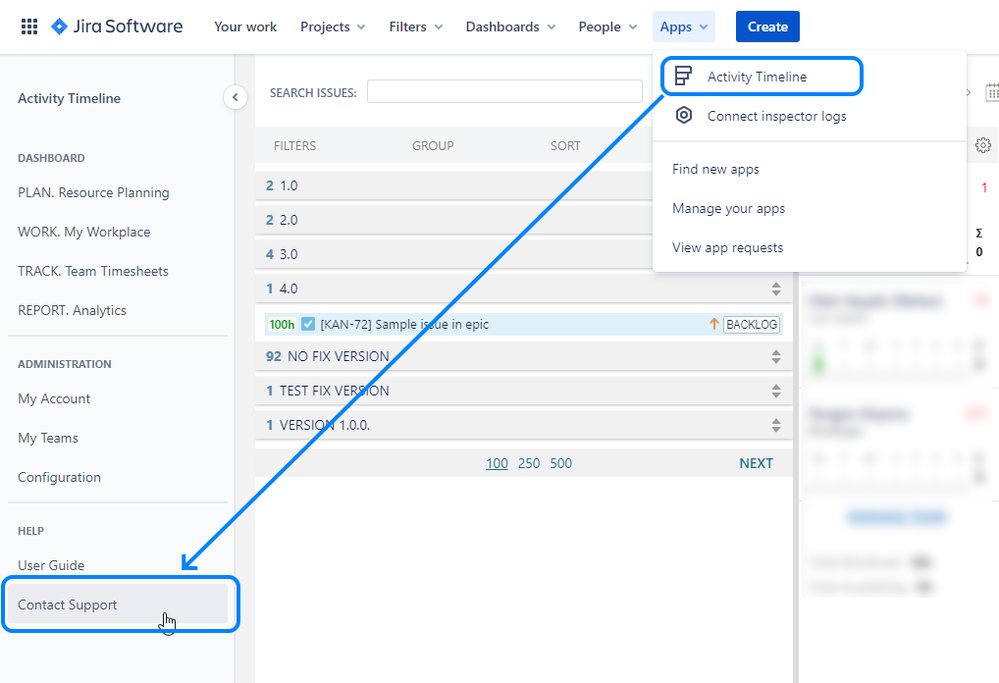Screen dimensions: 999x683
Task: Expand the VERSION 1.0.0. group arrows
Action: (776, 425)
